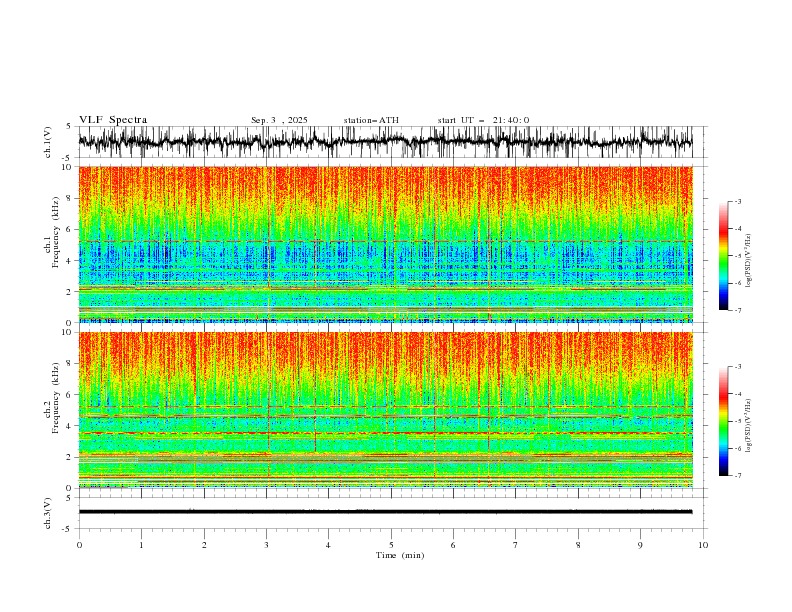Click ch.2 frequency tick label '6'
Image resolution: width=792 pixels, height=612 pixels.
tap(69, 394)
